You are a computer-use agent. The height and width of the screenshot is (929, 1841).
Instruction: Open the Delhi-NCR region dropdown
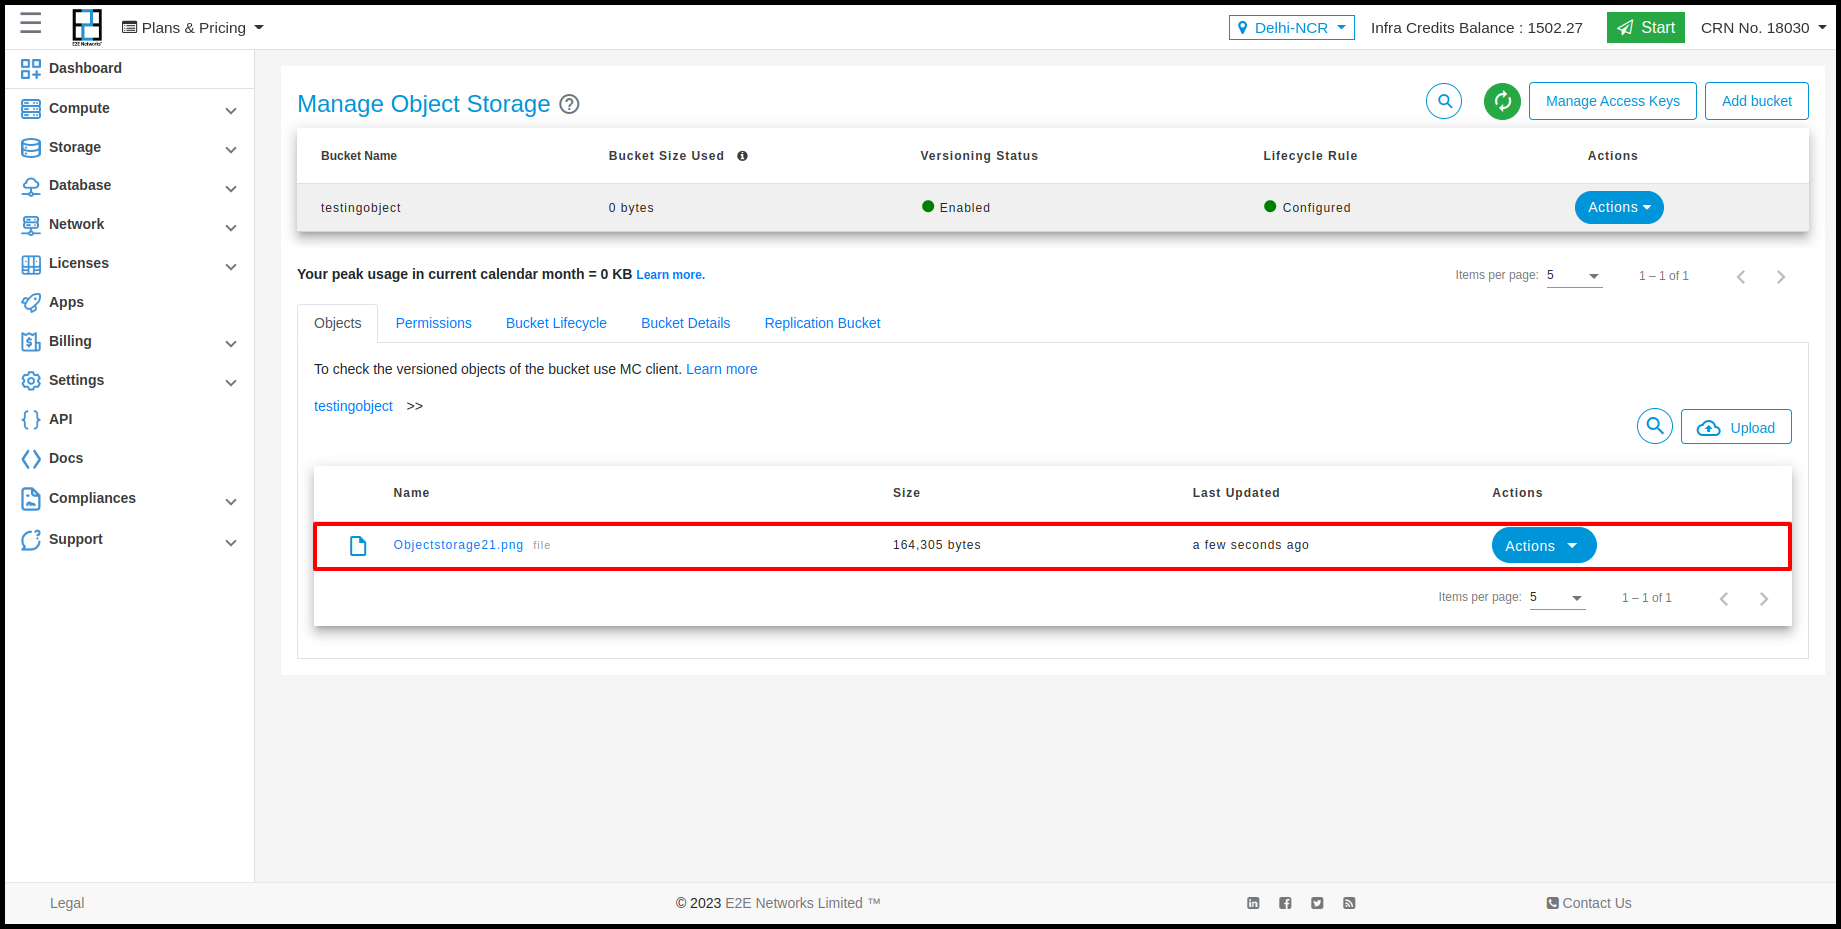[1291, 28]
